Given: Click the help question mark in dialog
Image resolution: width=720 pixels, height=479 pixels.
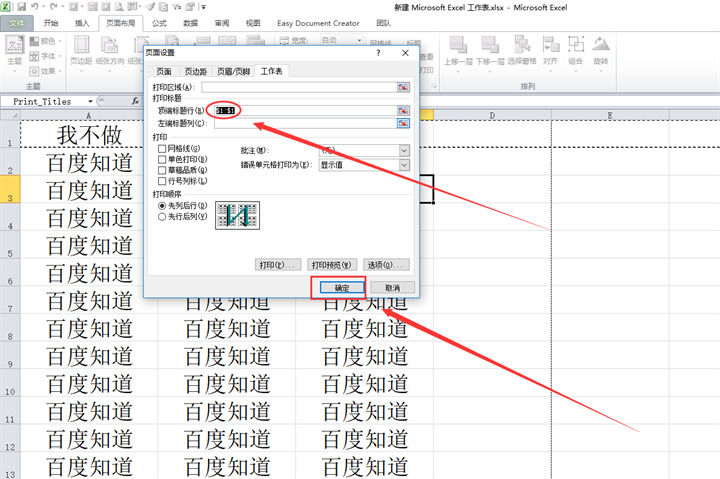Looking at the screenshot, I should tap(378, 53).
